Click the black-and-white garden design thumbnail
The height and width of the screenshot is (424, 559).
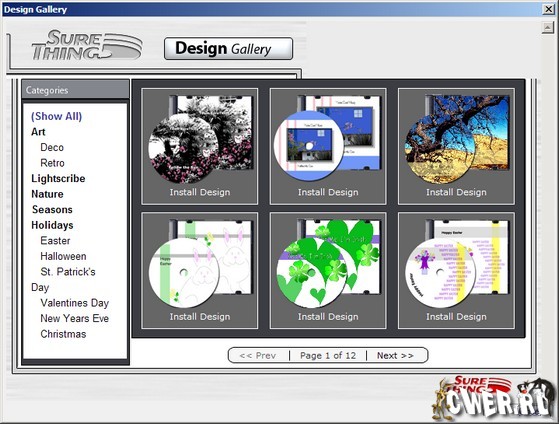coord(200,139)
